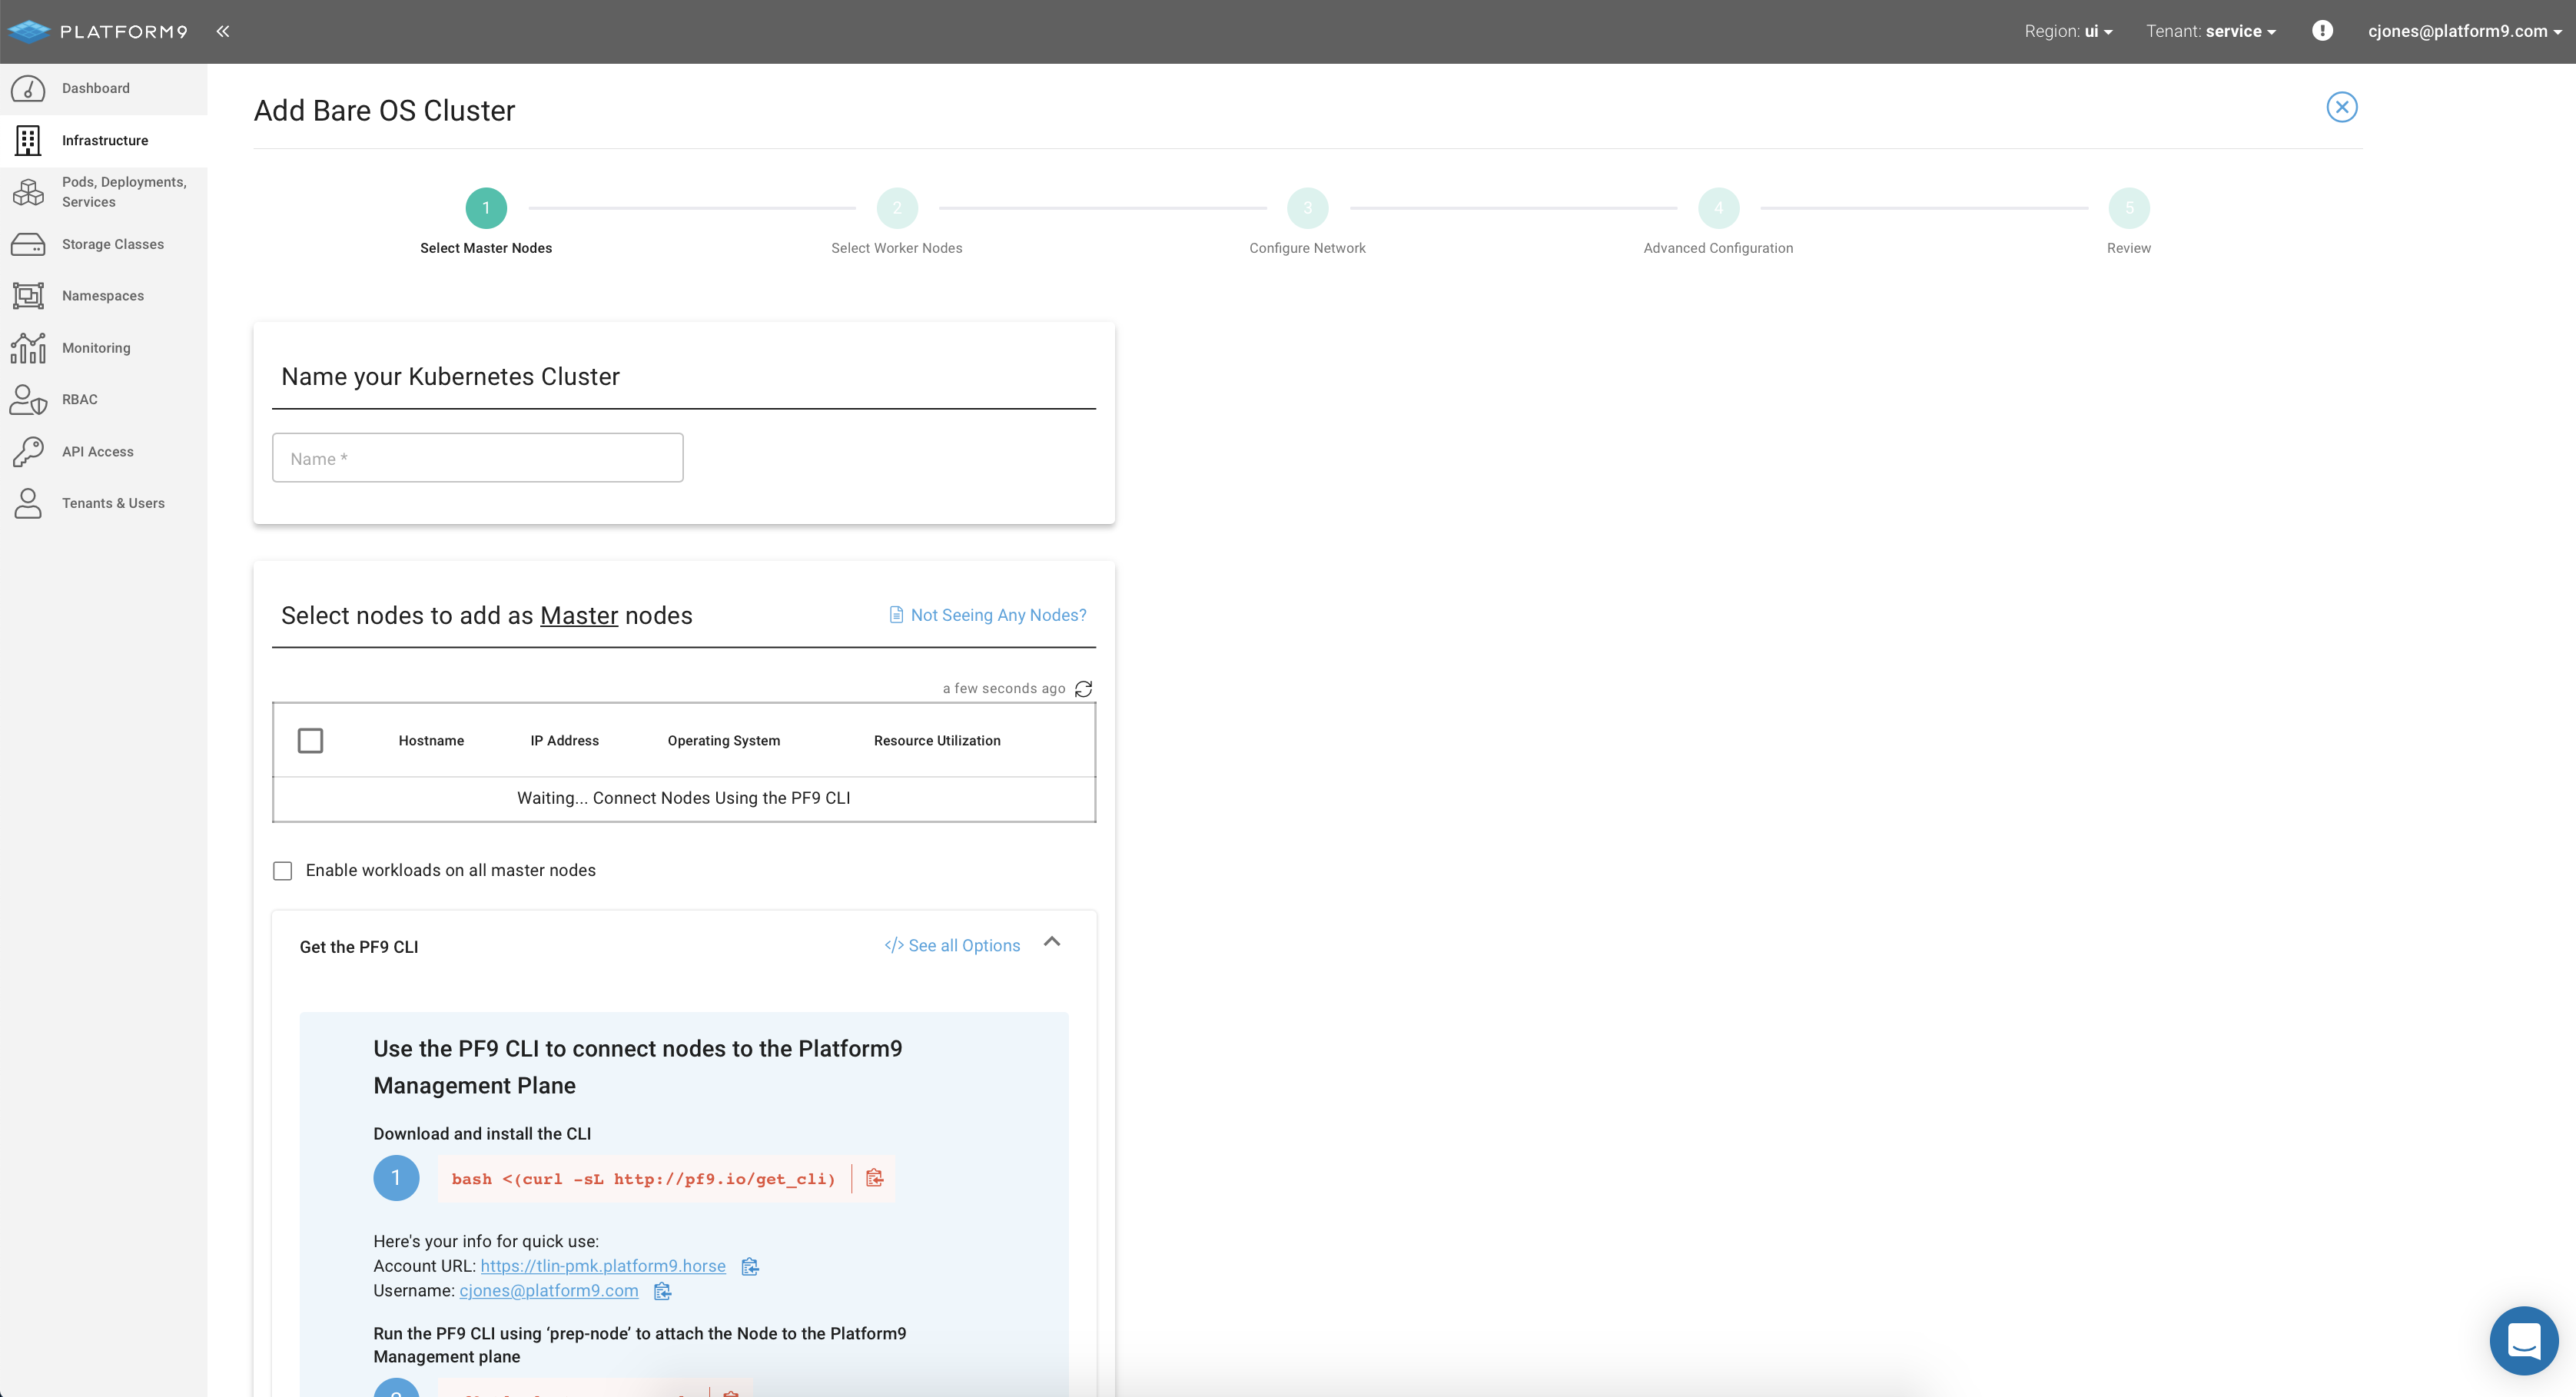Click the Monitoring chart icon

28,348
